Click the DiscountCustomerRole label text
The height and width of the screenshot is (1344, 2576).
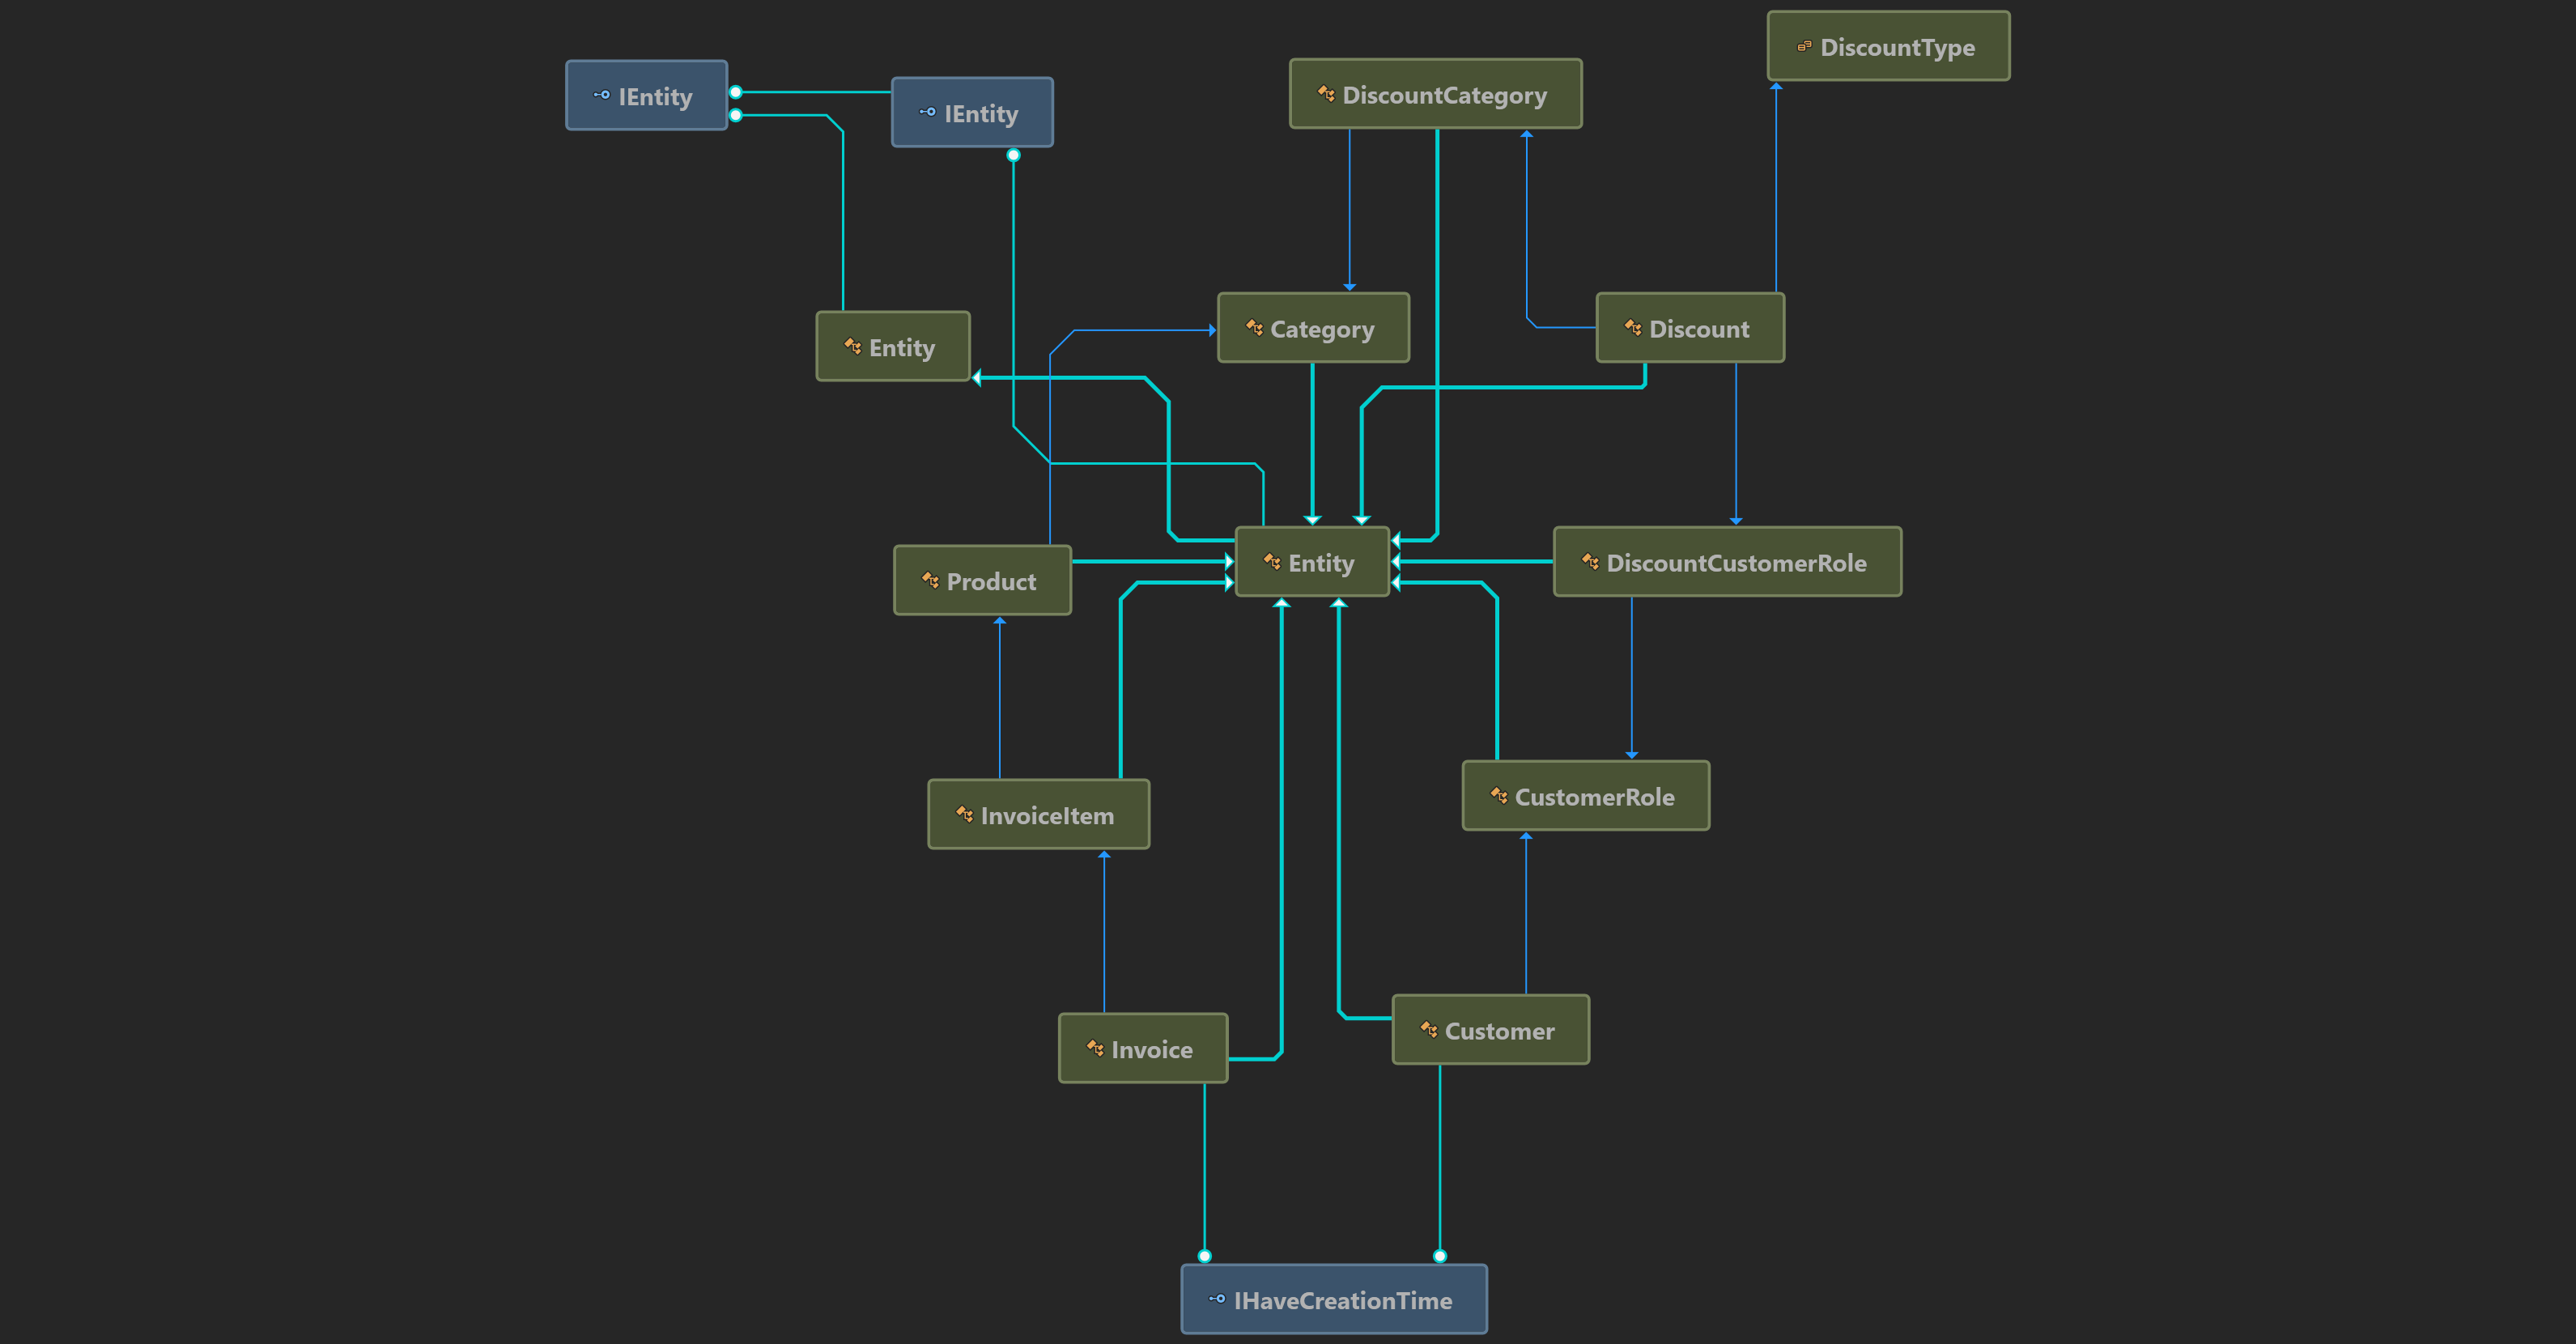[1736, 563]
